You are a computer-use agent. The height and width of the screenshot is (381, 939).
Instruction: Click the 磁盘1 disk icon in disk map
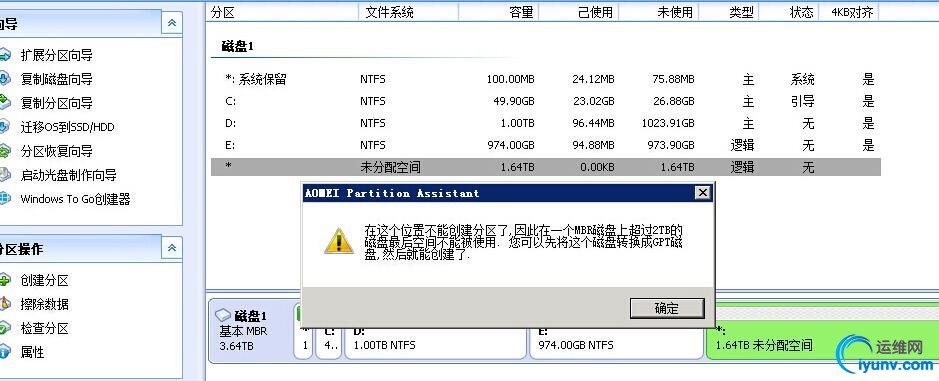pyautogui.click(x=223, y=316)
